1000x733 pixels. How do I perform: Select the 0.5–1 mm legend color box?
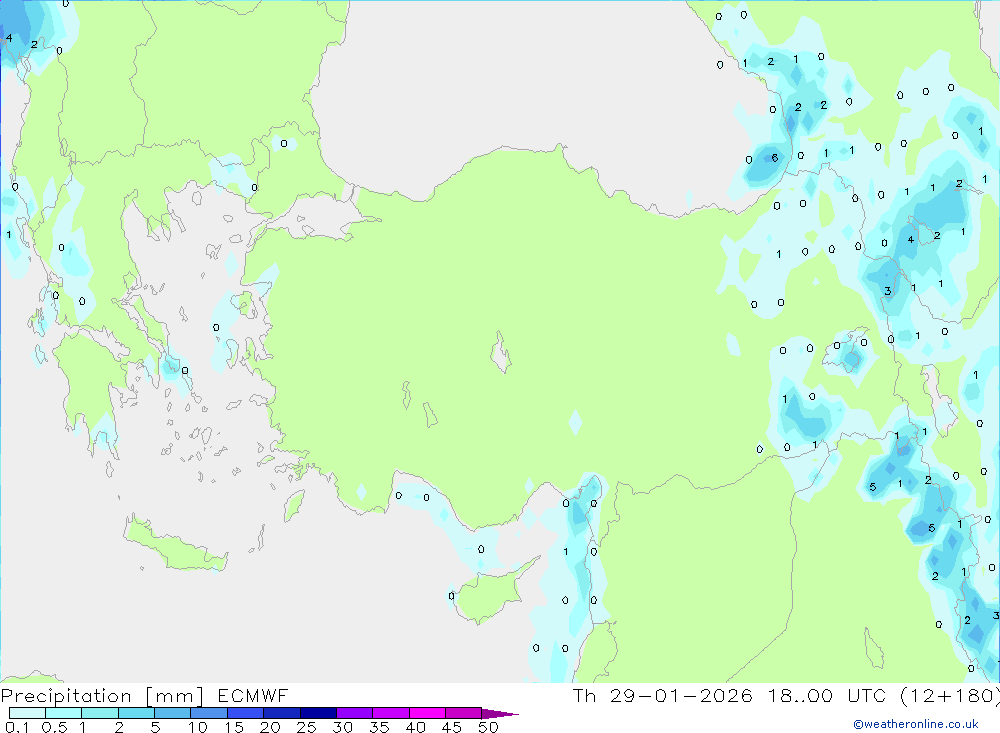point(64,713)
